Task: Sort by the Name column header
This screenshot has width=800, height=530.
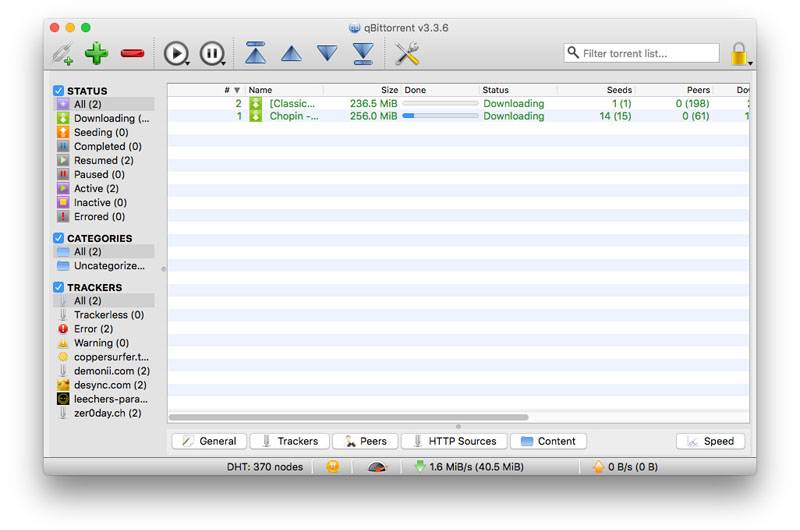Action: [284, 90]
